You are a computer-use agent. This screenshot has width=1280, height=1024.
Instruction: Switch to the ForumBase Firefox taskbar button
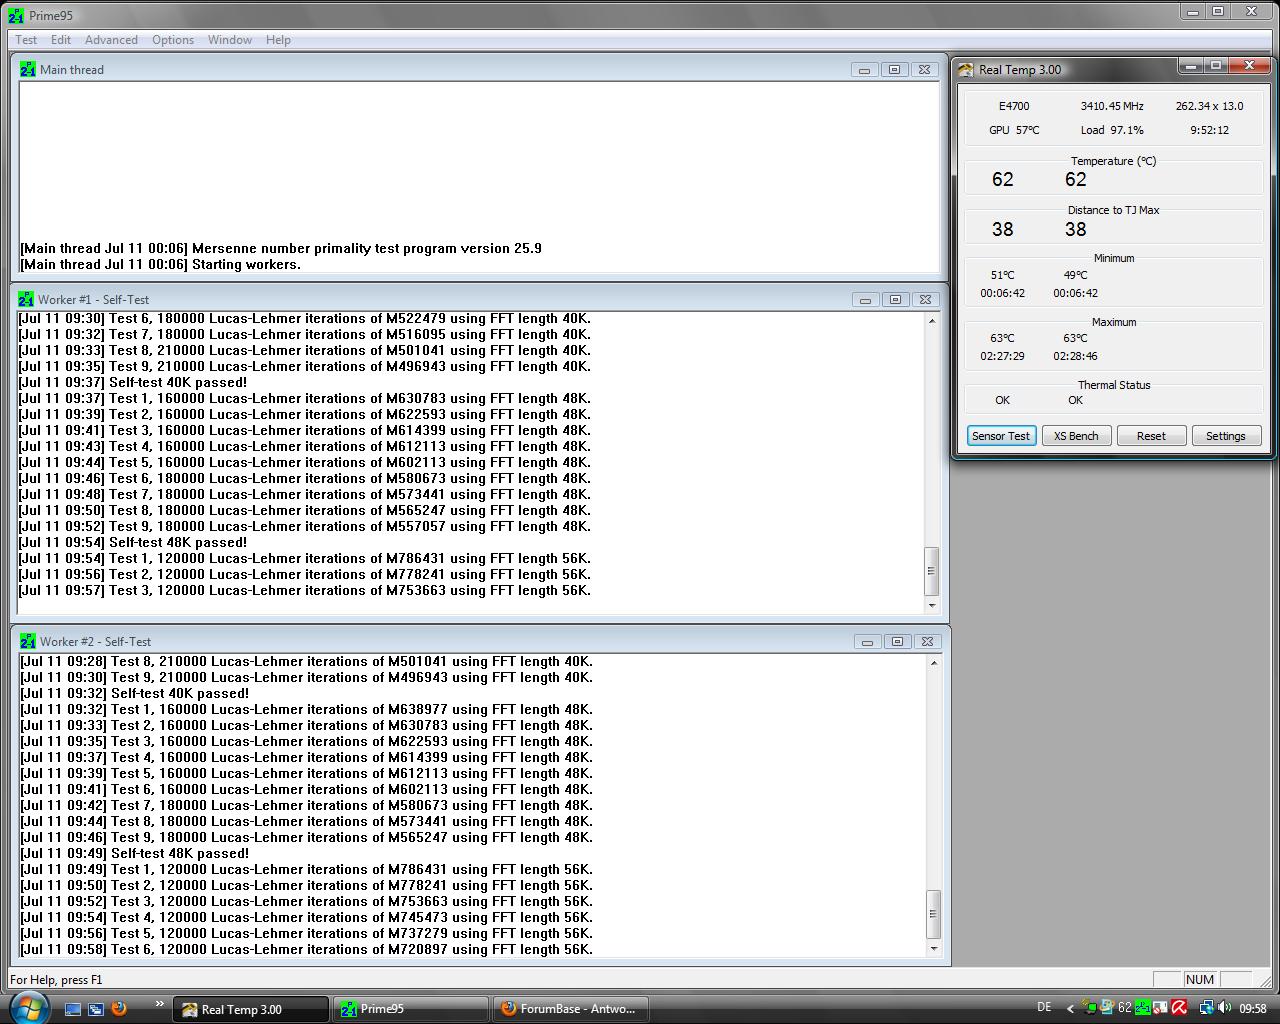(571, 1009)
